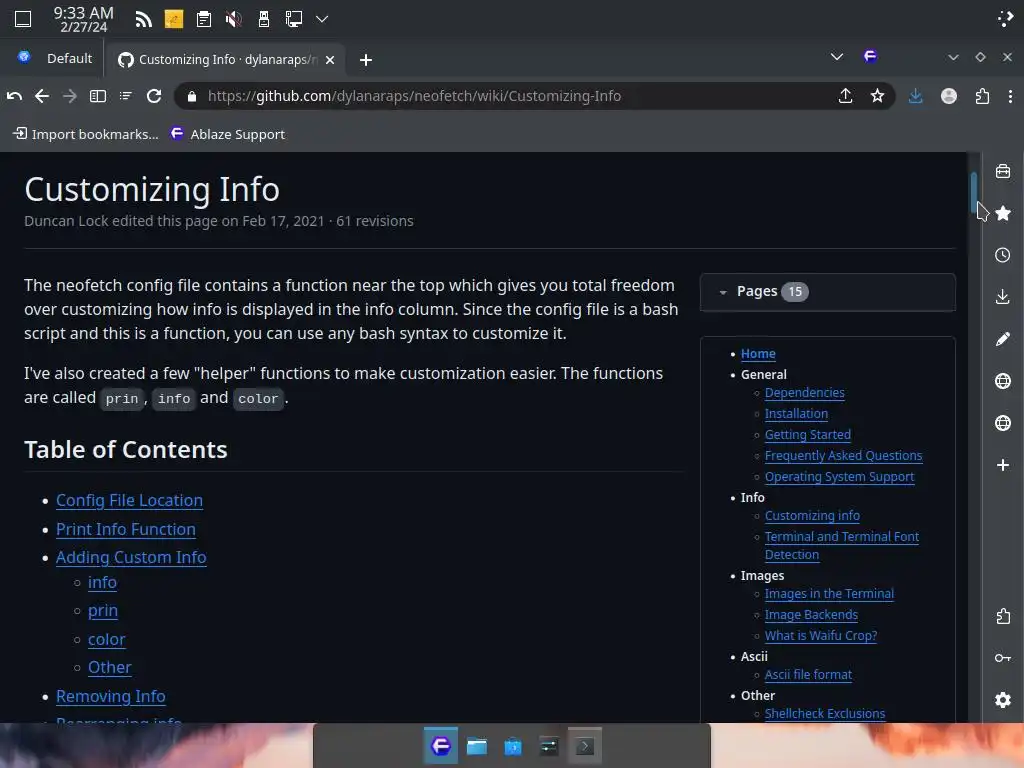Open the profile avatar icon
1024x768 pixels.
point(949,96)
